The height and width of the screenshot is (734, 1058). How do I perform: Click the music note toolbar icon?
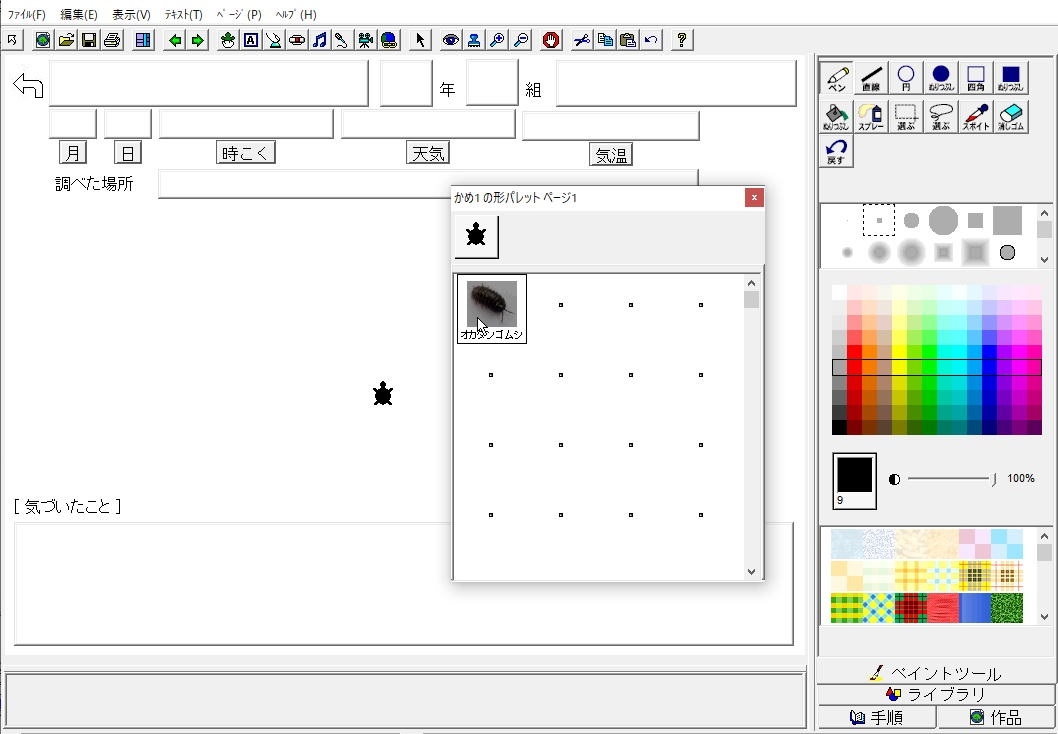[x=319, y=40]
